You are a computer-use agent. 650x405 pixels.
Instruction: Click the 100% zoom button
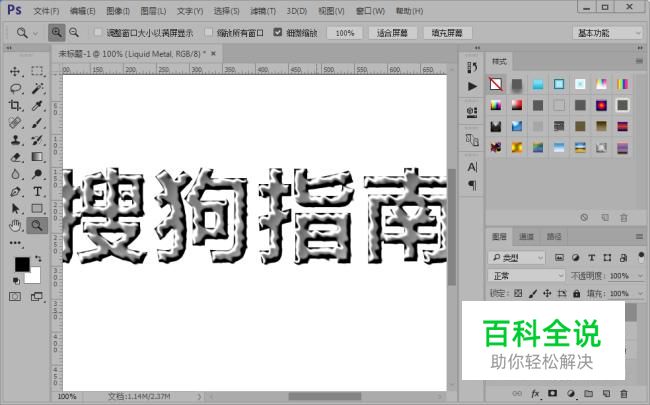point(344,33)
